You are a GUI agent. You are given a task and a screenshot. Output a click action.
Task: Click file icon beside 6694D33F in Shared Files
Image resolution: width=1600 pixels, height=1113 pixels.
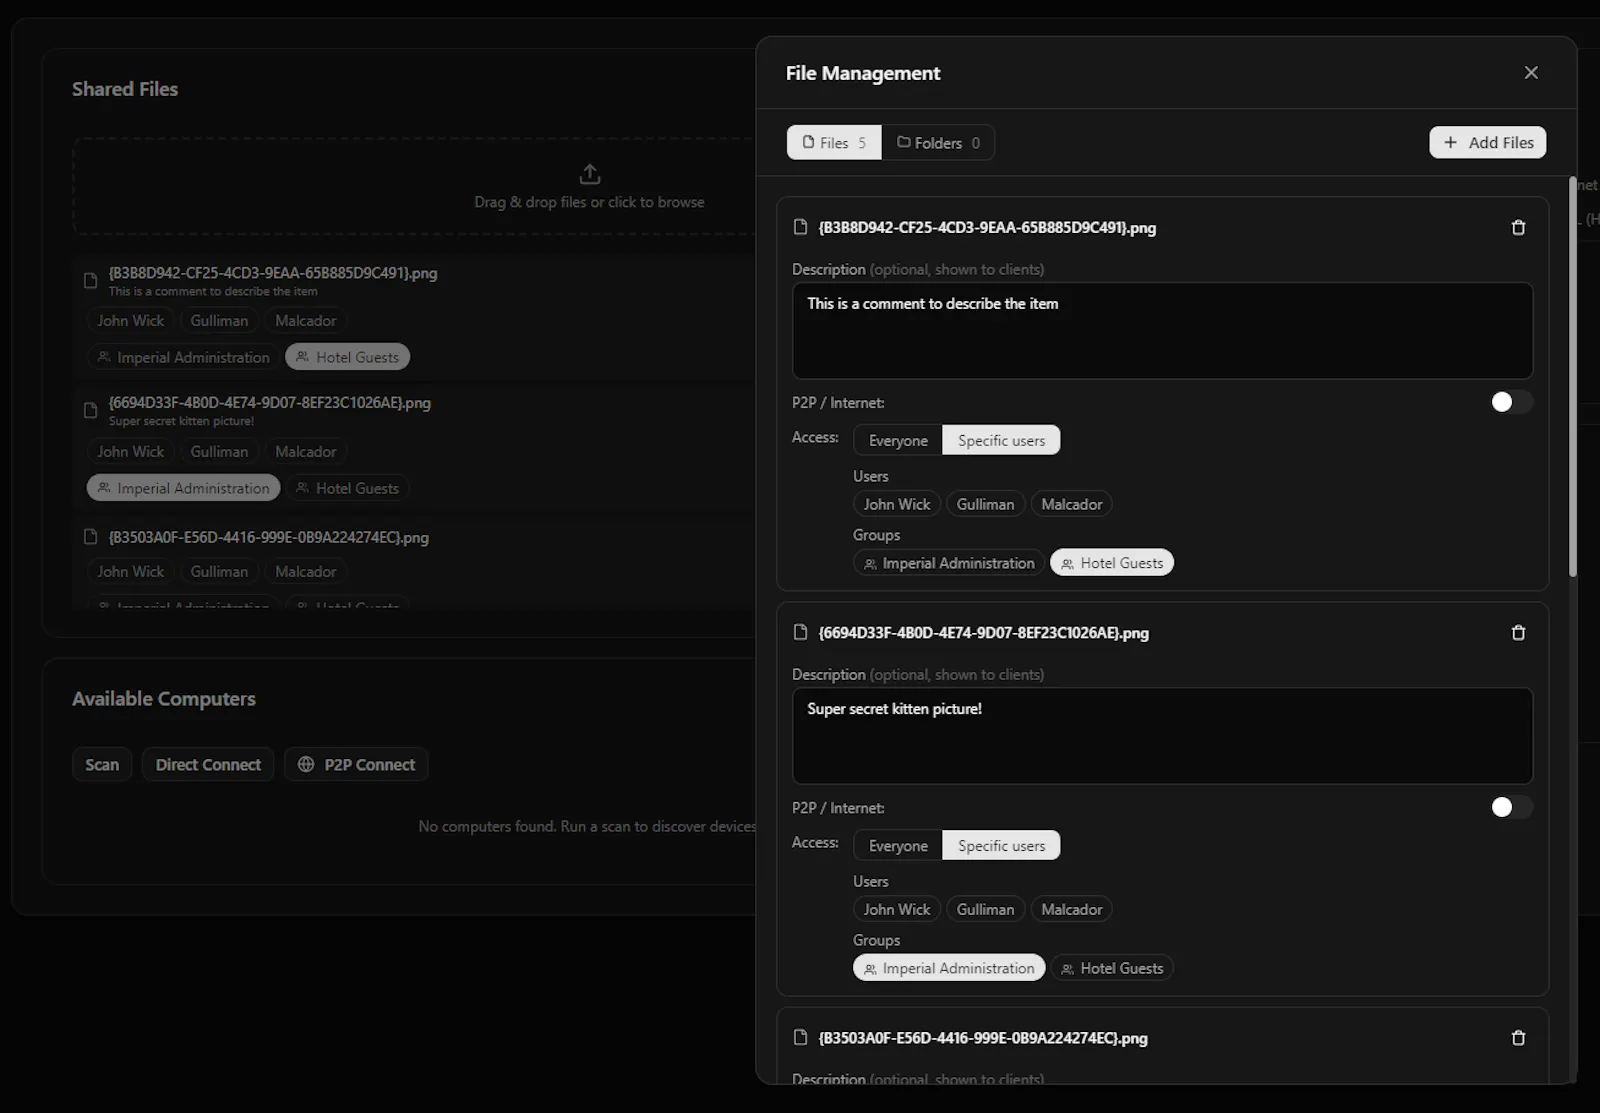[x=90, y=410]
